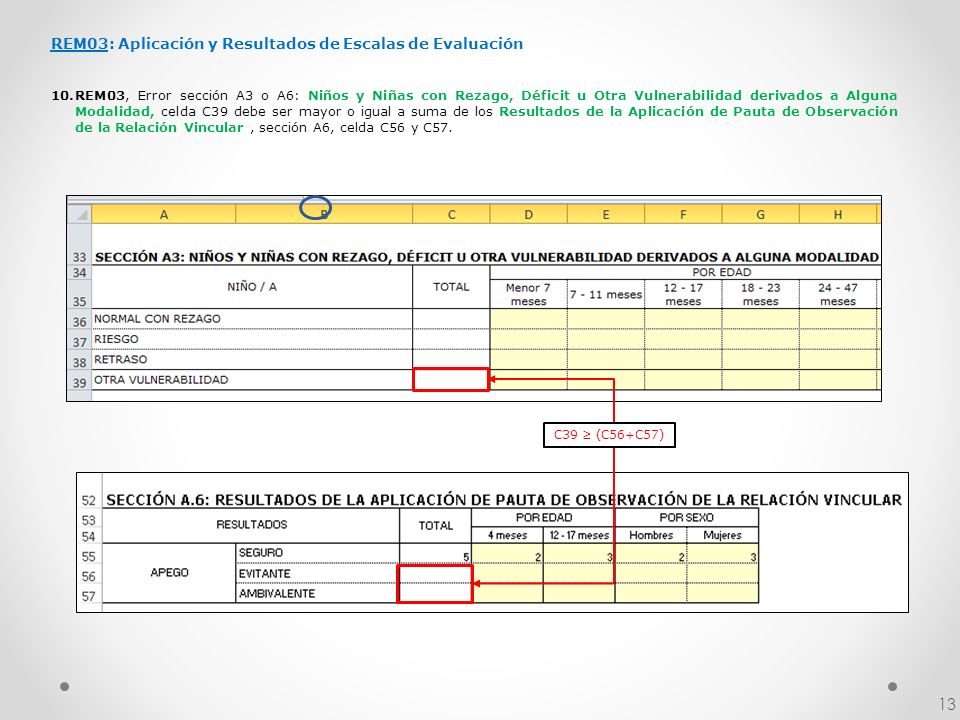This screenshot has height=720, width=960.
Task: Select the APEGO merged cell
Action: pyautogui.click(x=170, y=572)
